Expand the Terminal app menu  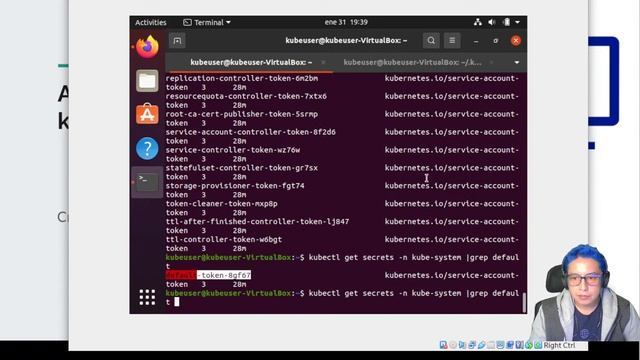[x=207, y=22]
